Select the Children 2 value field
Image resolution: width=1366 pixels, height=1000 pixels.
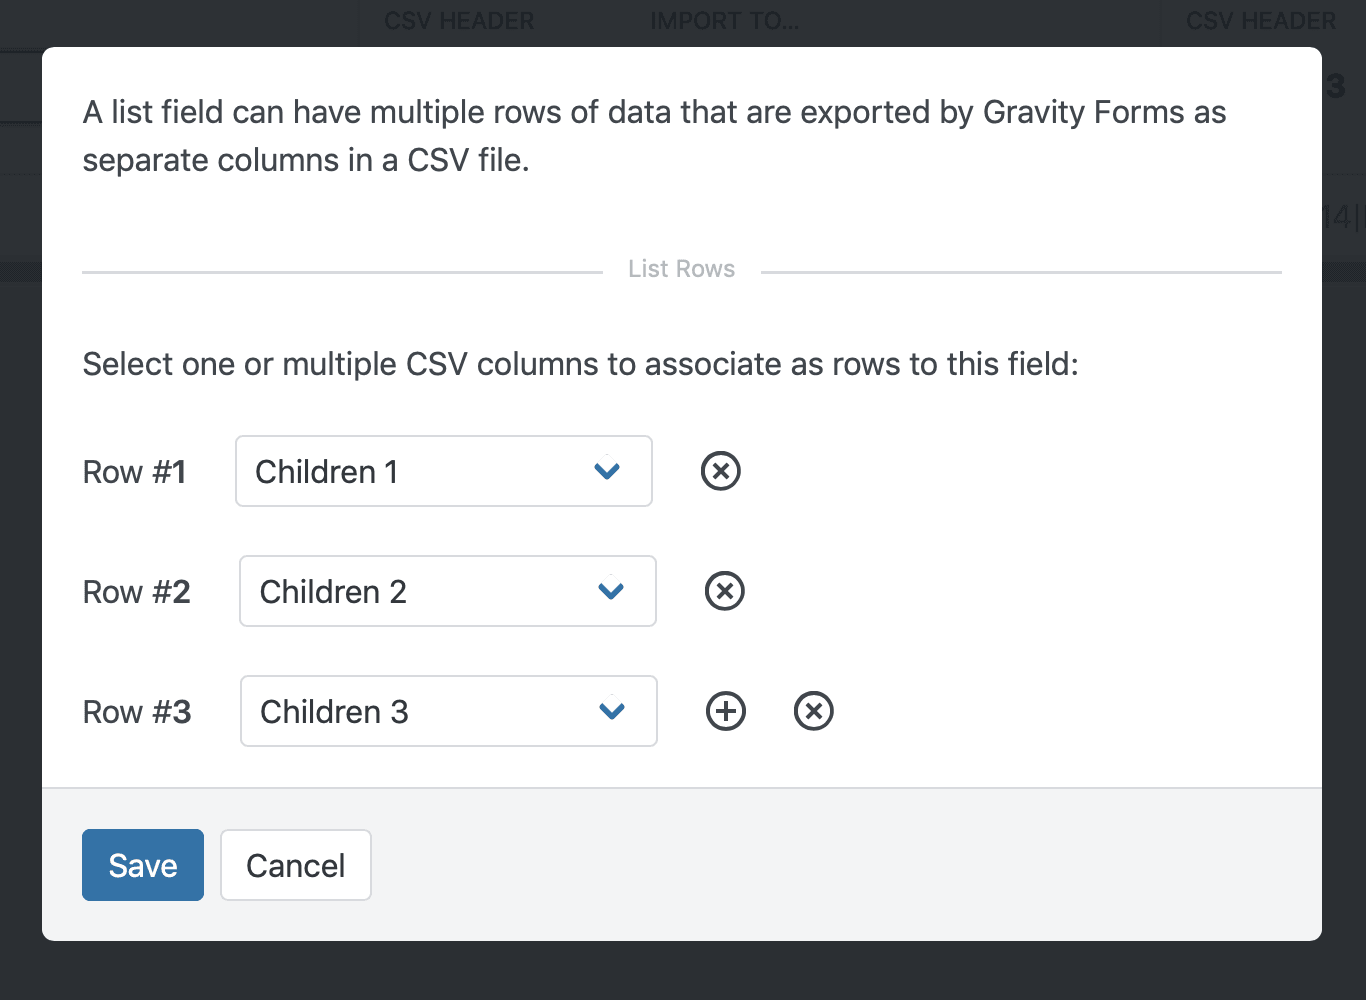(x=447, y=591)
